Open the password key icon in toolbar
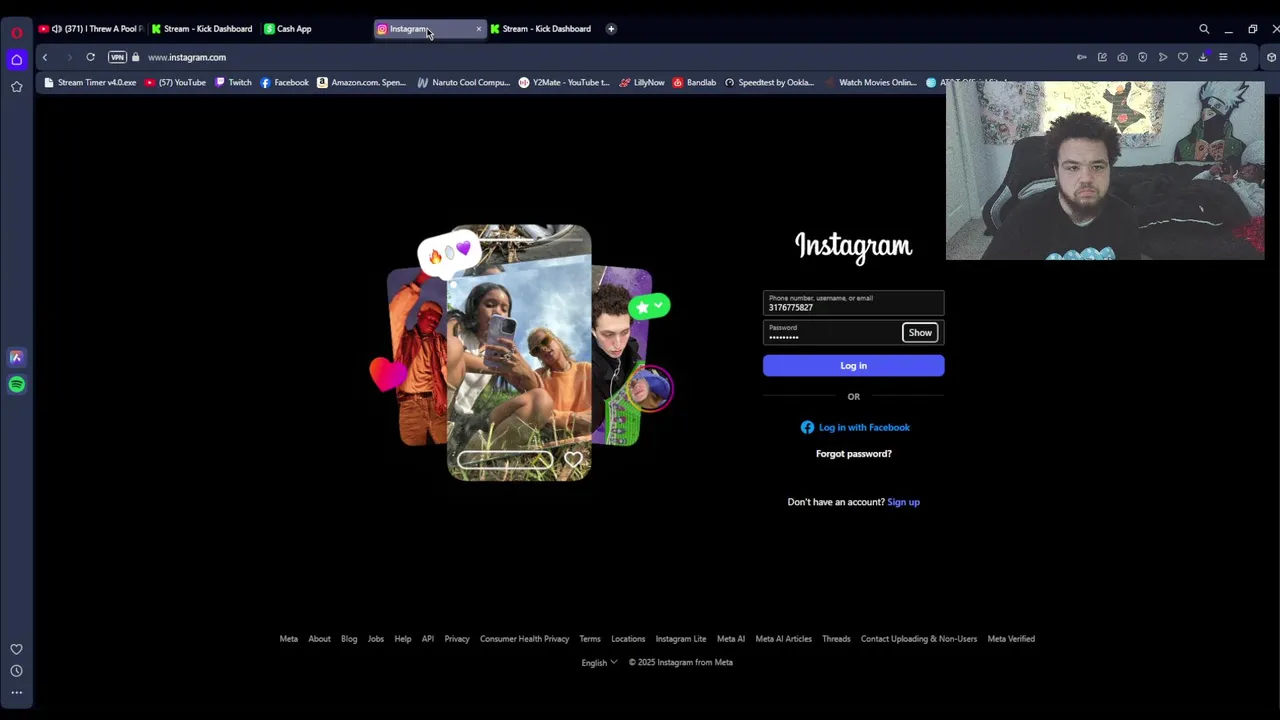 1081,57
